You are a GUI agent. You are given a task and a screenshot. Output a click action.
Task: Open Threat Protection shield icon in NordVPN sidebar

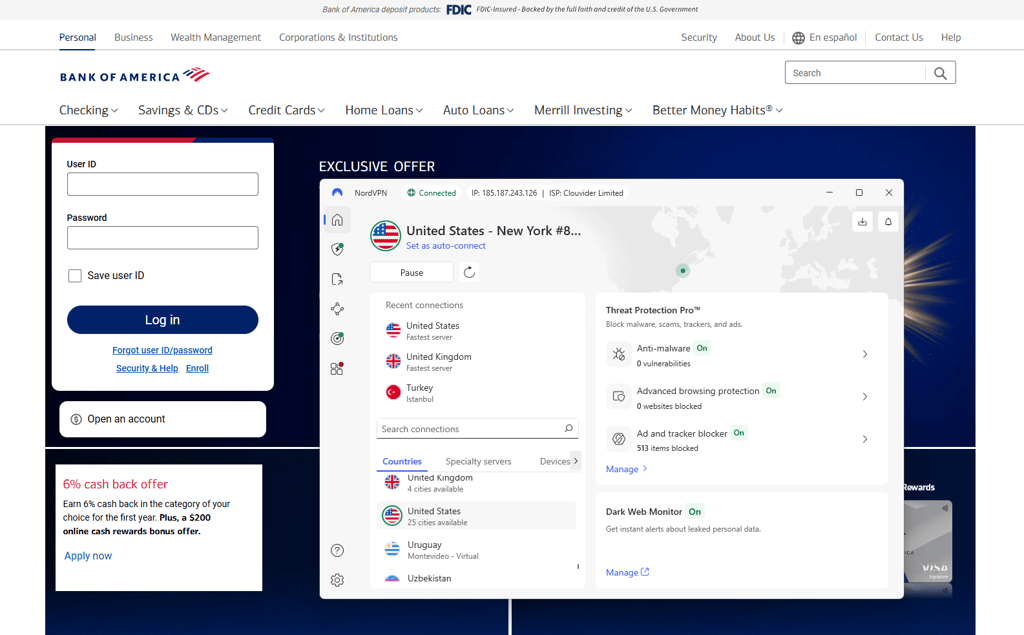[x=337, y=249]
